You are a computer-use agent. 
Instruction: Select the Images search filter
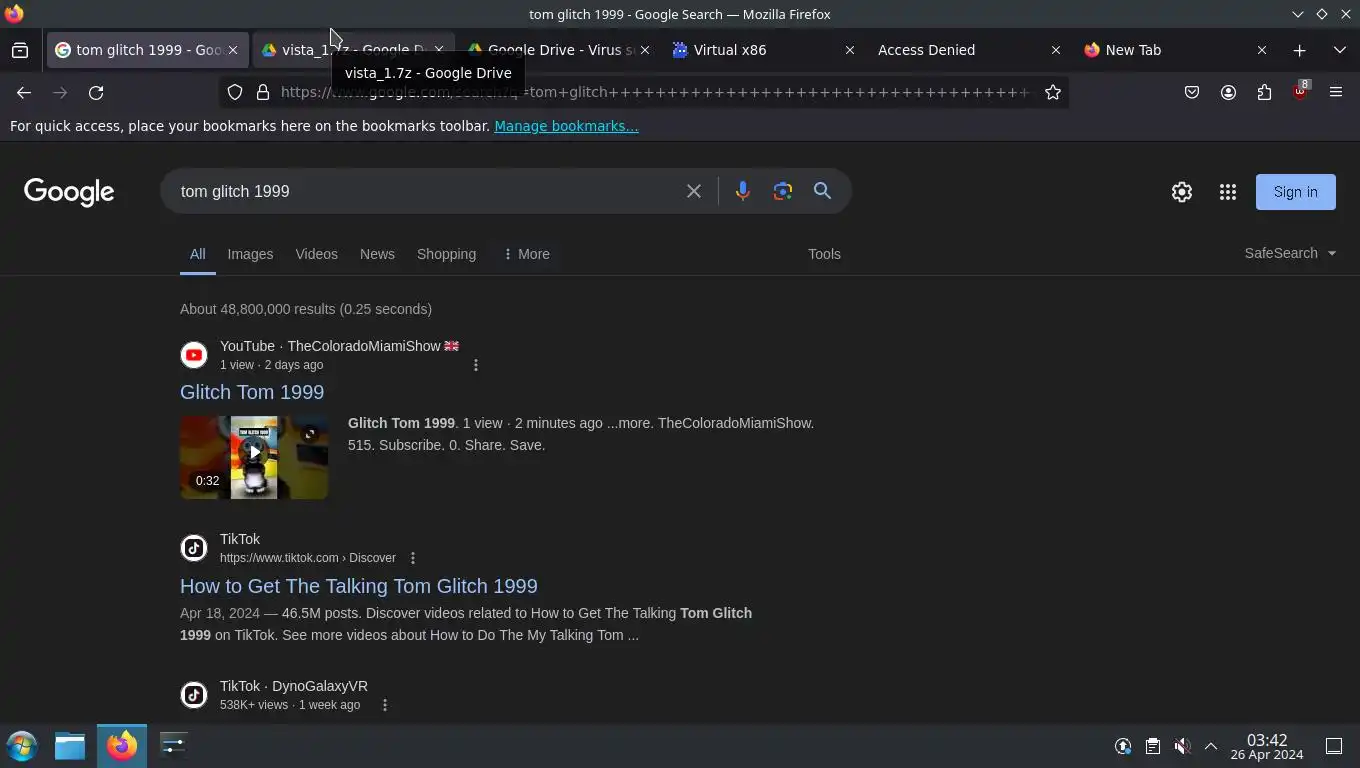250,254
